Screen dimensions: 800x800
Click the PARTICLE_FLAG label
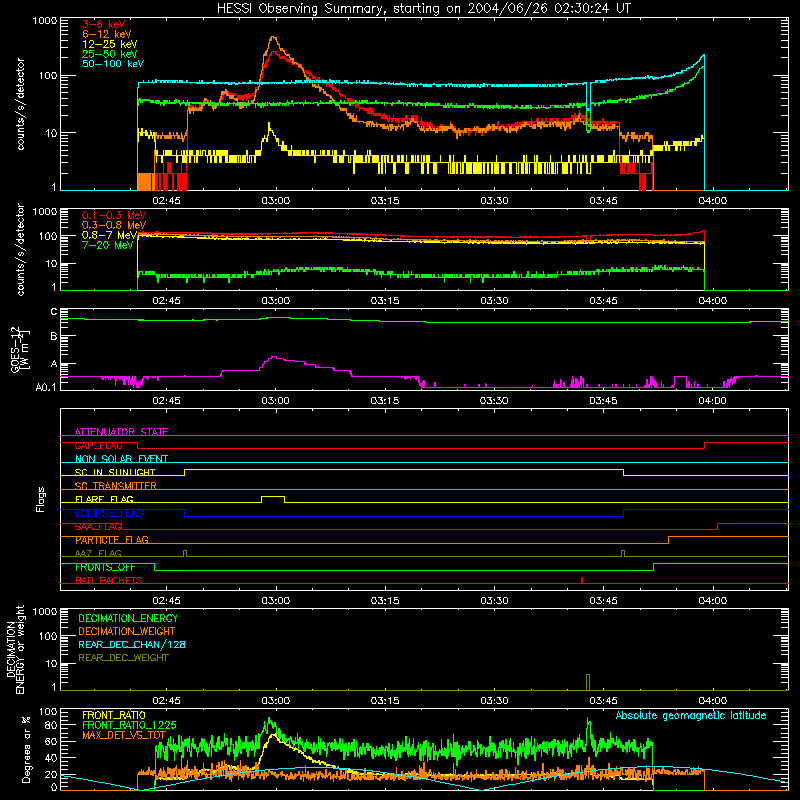click(112, 540)
